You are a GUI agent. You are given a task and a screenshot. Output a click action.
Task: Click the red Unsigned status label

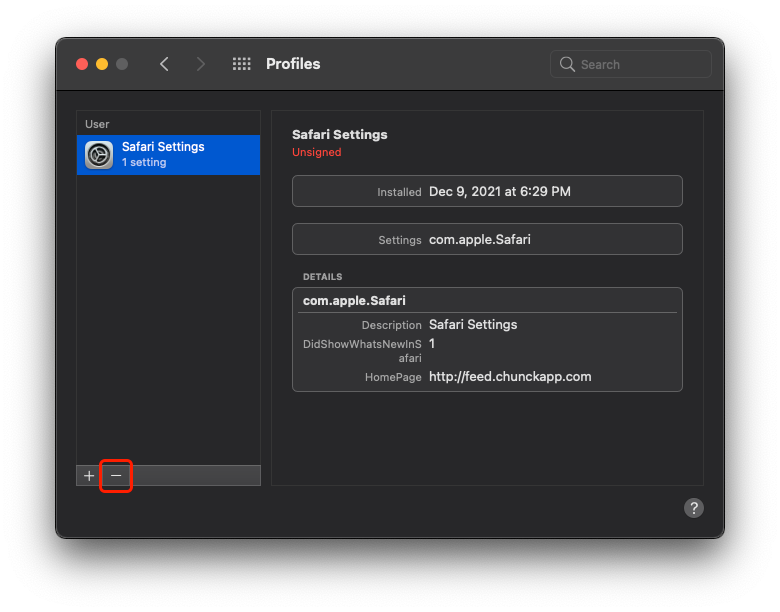tap(316, 152)
